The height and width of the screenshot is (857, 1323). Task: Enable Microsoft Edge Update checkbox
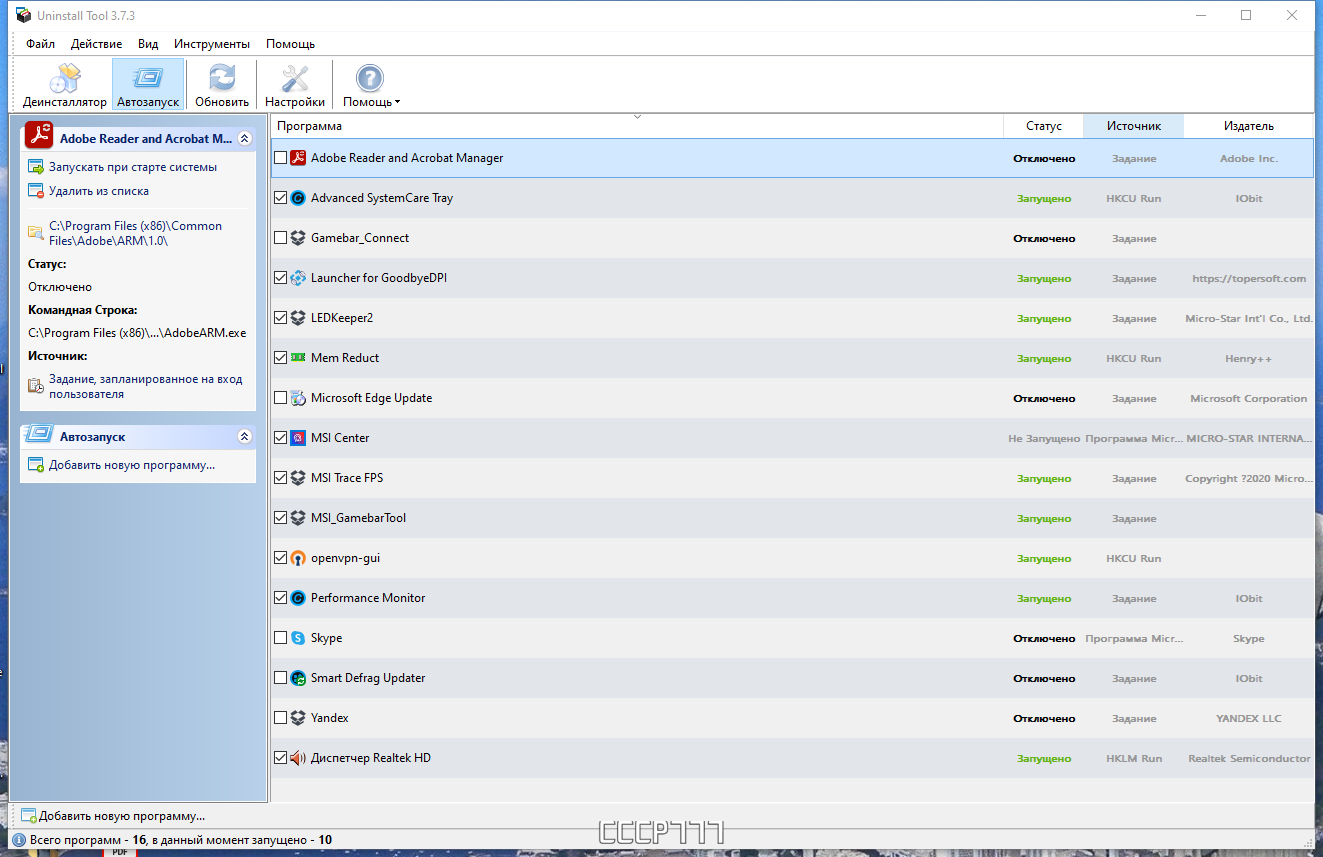click(x=280, y=398)
